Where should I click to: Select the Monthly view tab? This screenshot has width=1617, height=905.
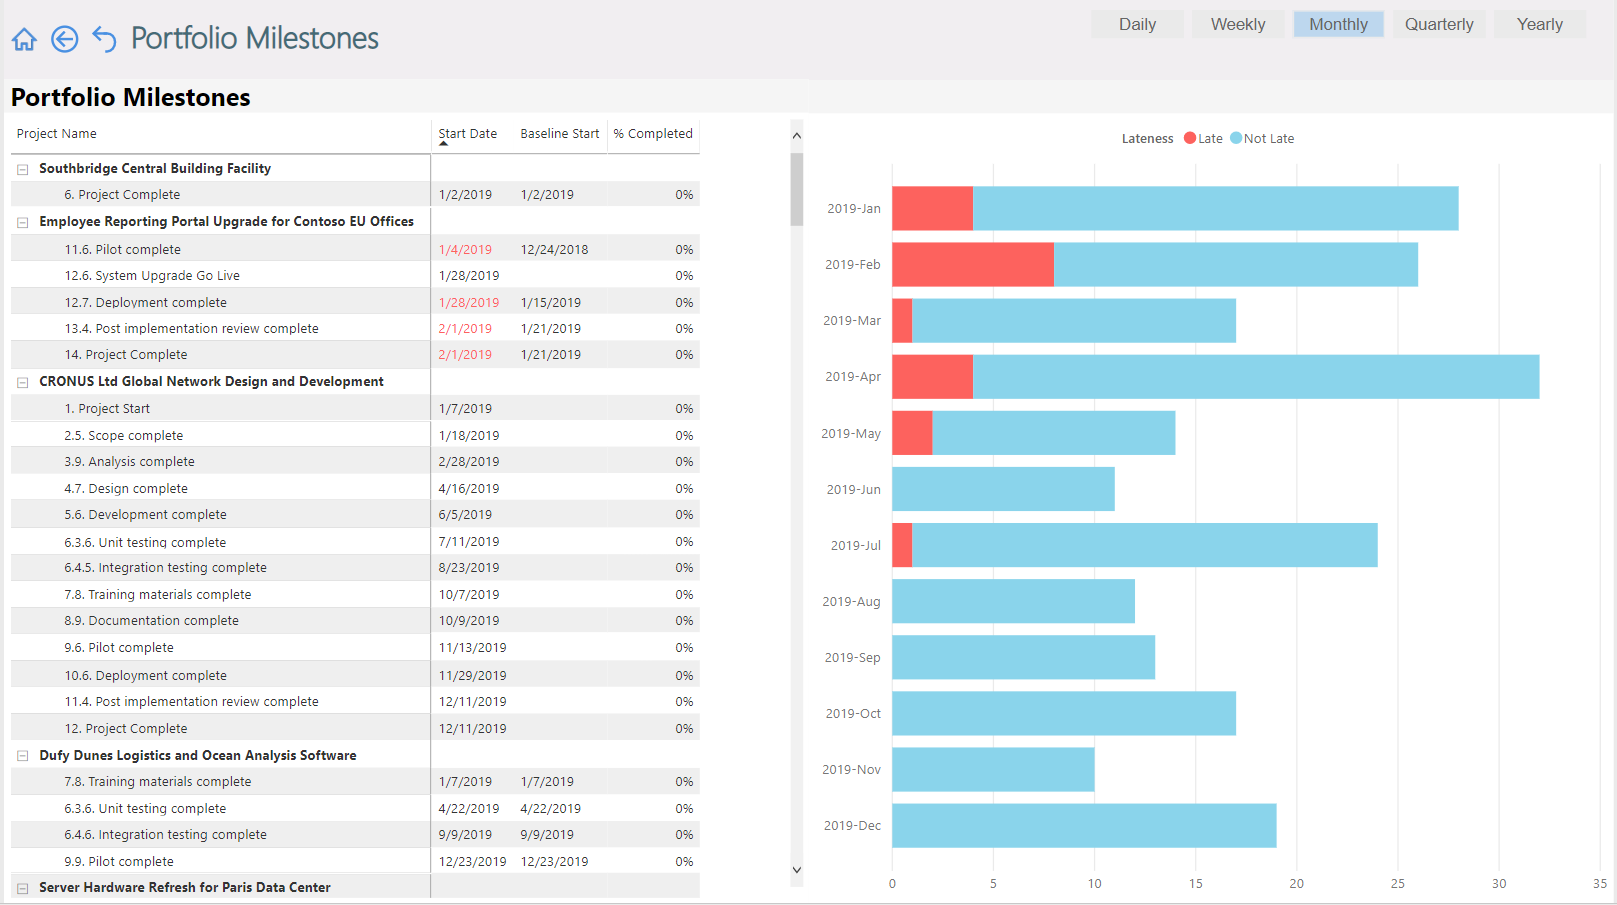click(x=1338, y=24)
